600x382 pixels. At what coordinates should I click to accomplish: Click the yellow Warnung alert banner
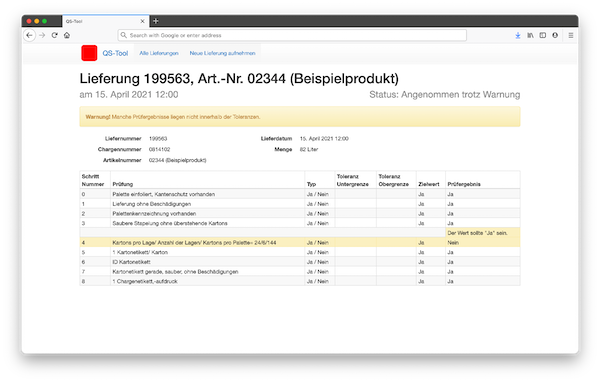tap(300, 117)
